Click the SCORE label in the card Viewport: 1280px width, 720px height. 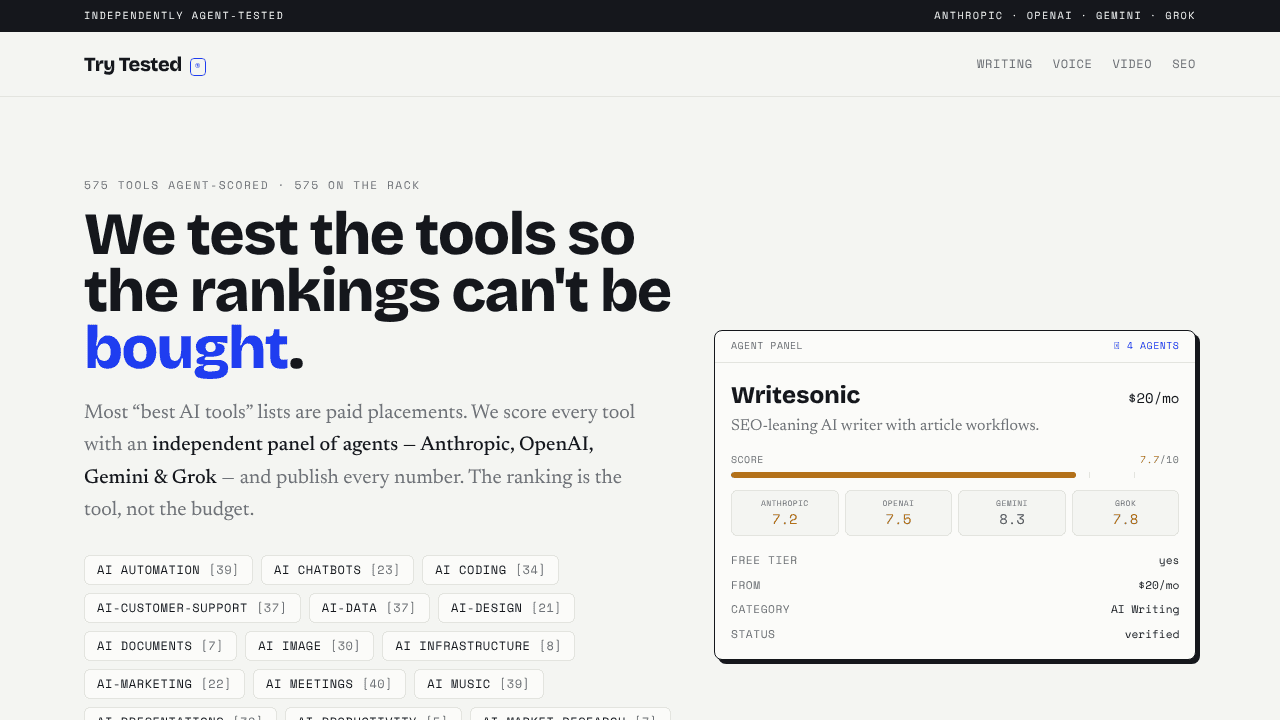[747, 460]
